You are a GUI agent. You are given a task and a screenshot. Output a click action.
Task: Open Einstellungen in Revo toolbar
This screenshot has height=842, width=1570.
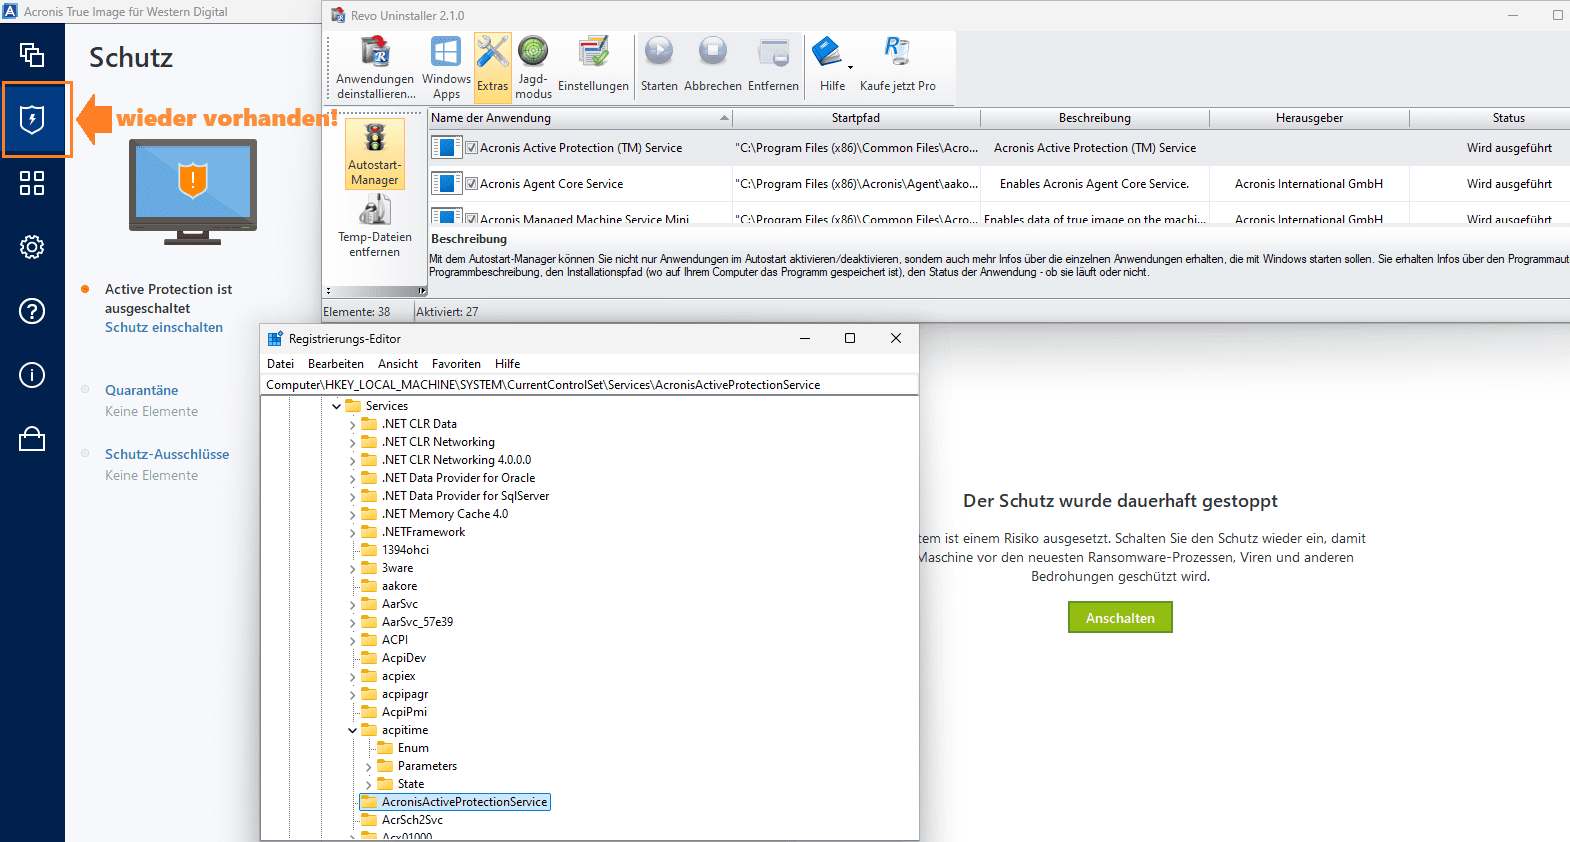pyautogui.click(x=593, y=67)
